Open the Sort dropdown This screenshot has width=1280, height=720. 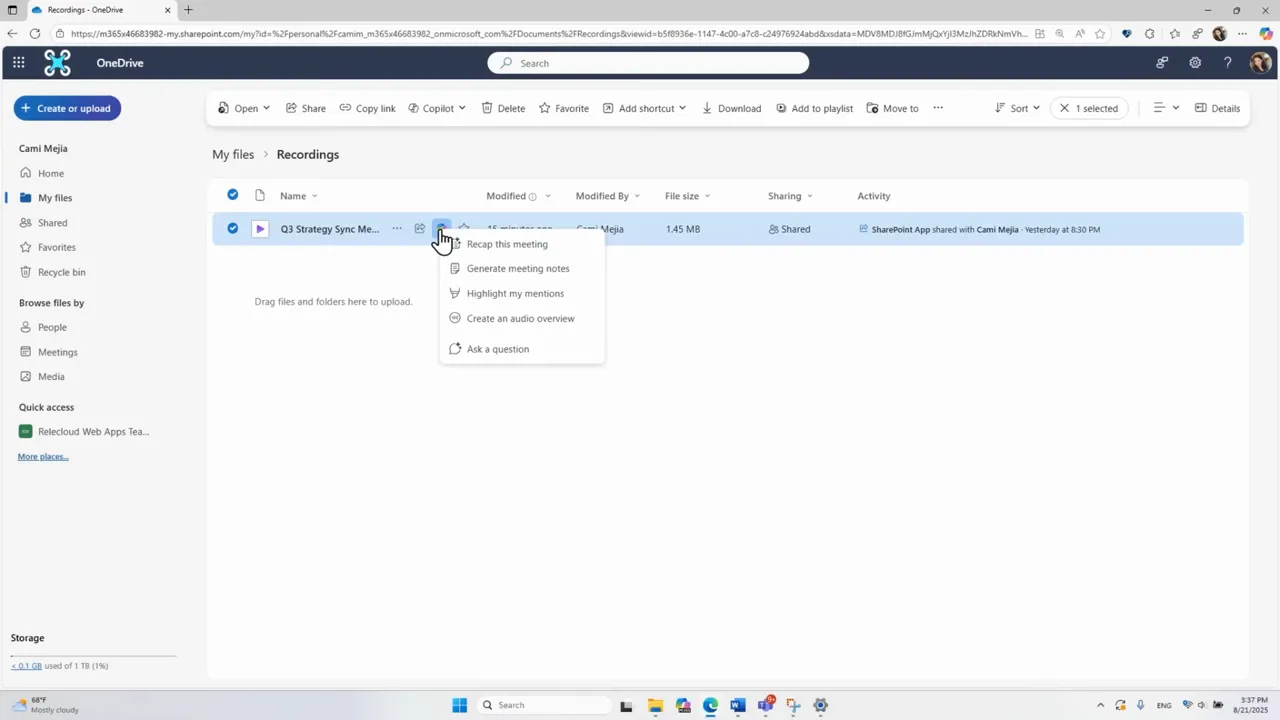[1017, 108]
